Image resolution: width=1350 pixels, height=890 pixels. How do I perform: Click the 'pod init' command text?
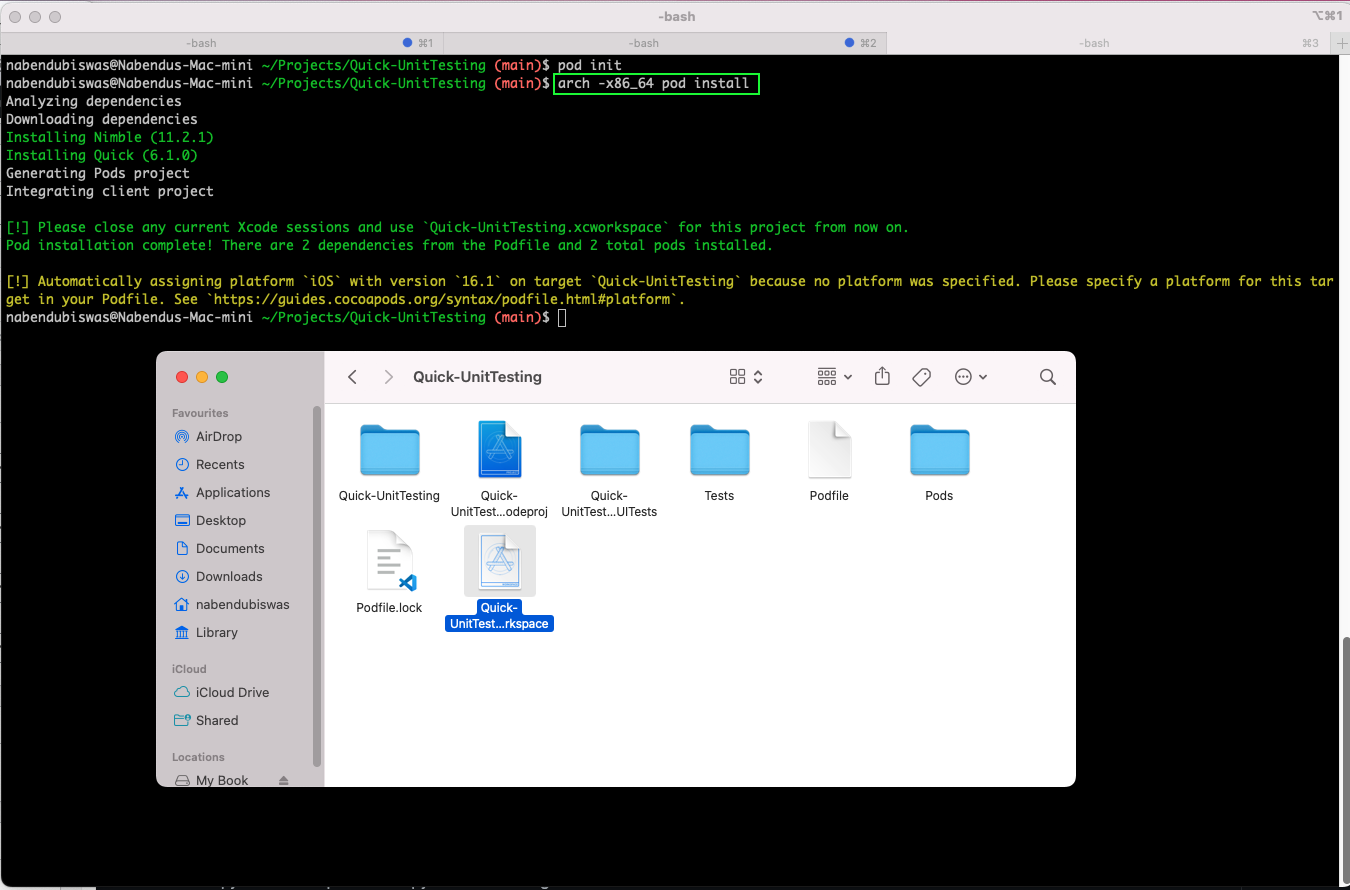pos(590,65)
